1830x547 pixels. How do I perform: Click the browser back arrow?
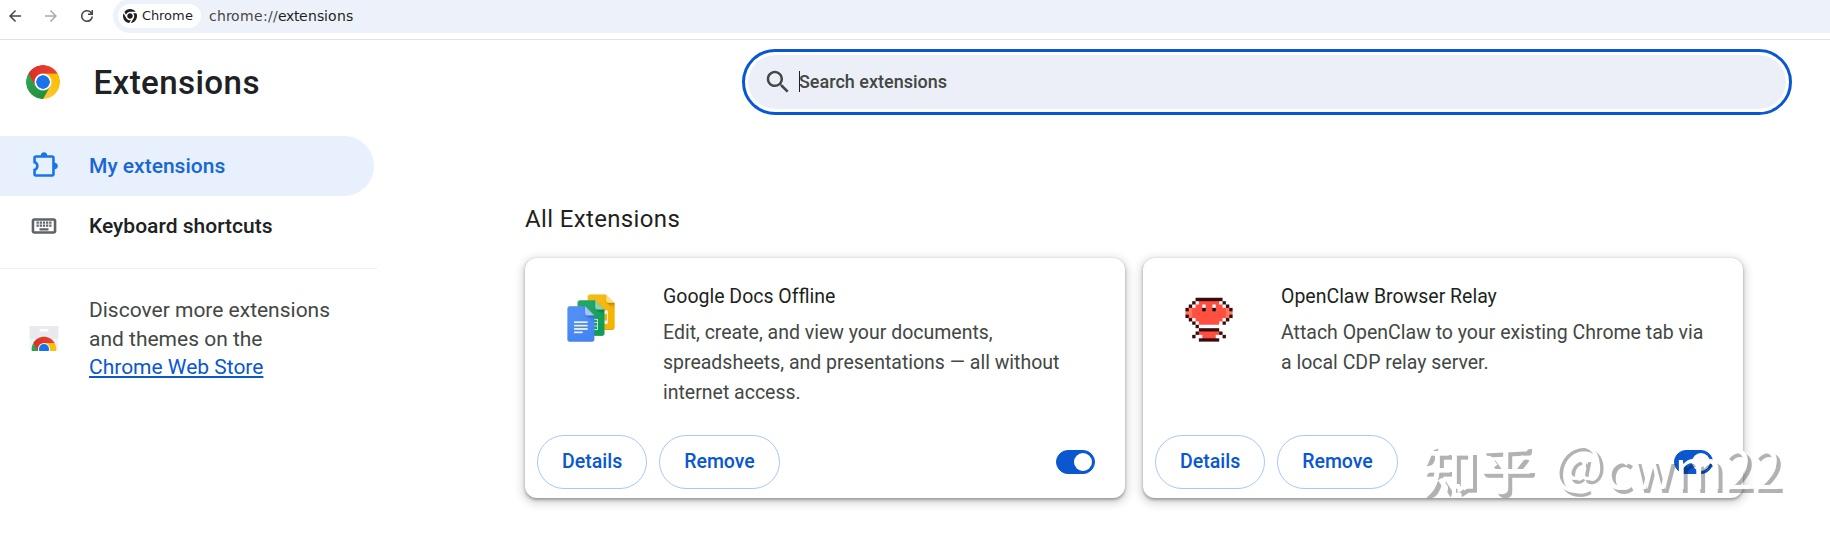(x=15, y=16)
